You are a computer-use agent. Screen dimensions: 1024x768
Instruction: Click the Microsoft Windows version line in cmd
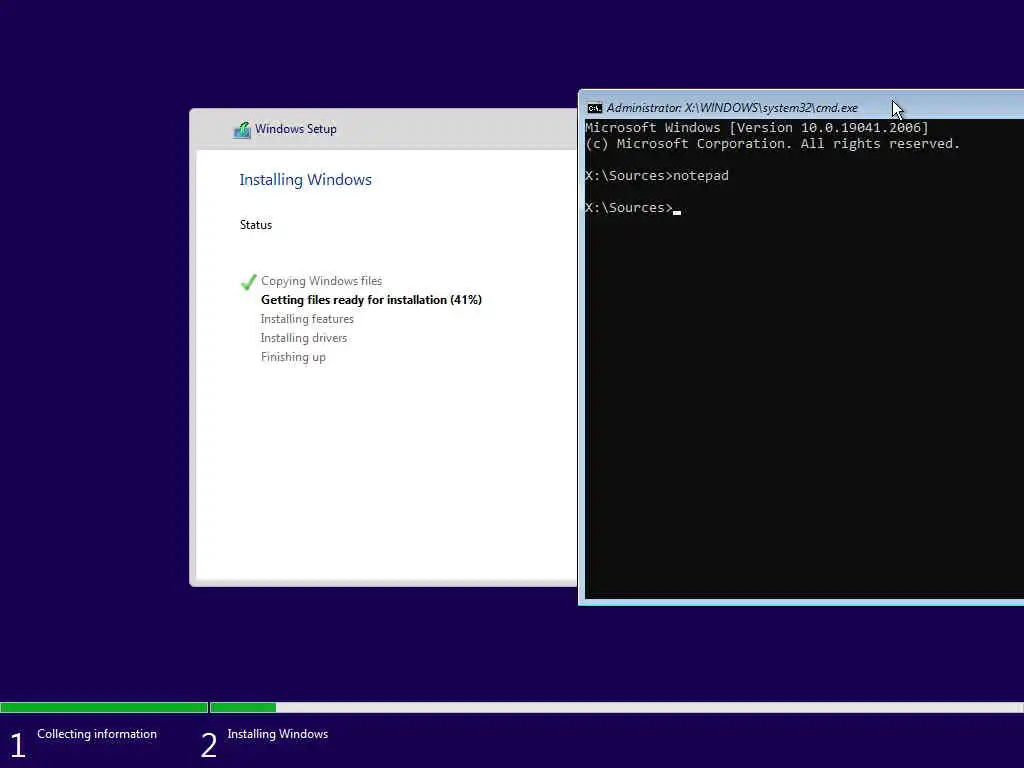tap(756, 127)
